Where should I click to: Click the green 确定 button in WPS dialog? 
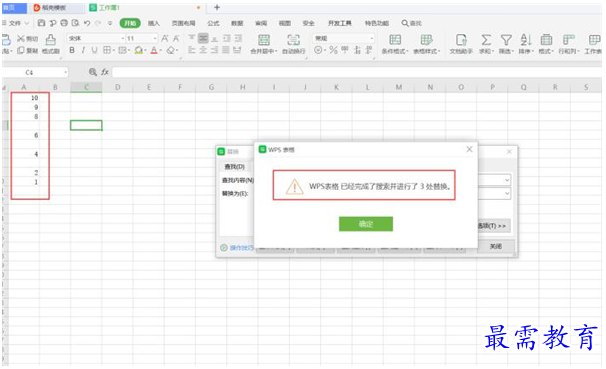pyautogui.click(x=366, y=224)
